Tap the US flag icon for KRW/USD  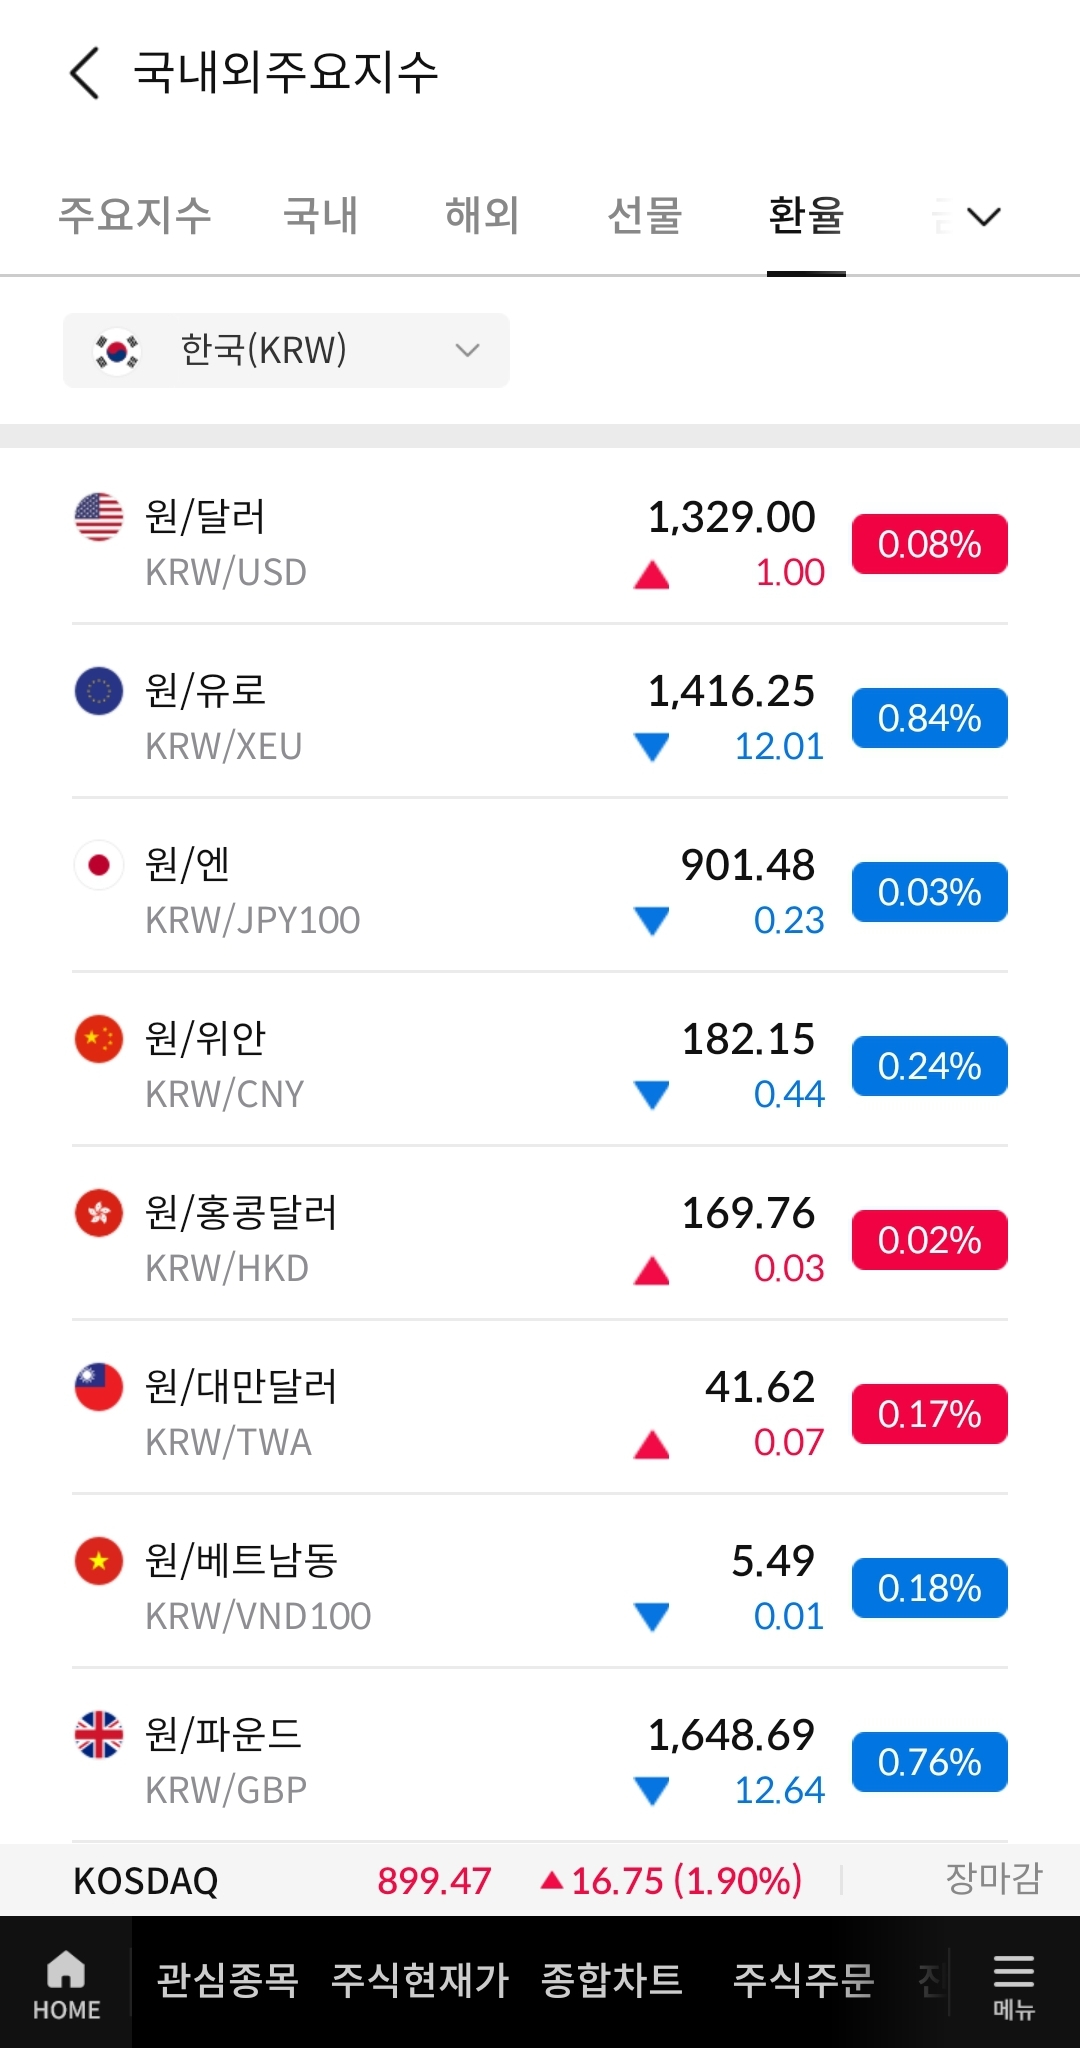(x=99, y=517)
